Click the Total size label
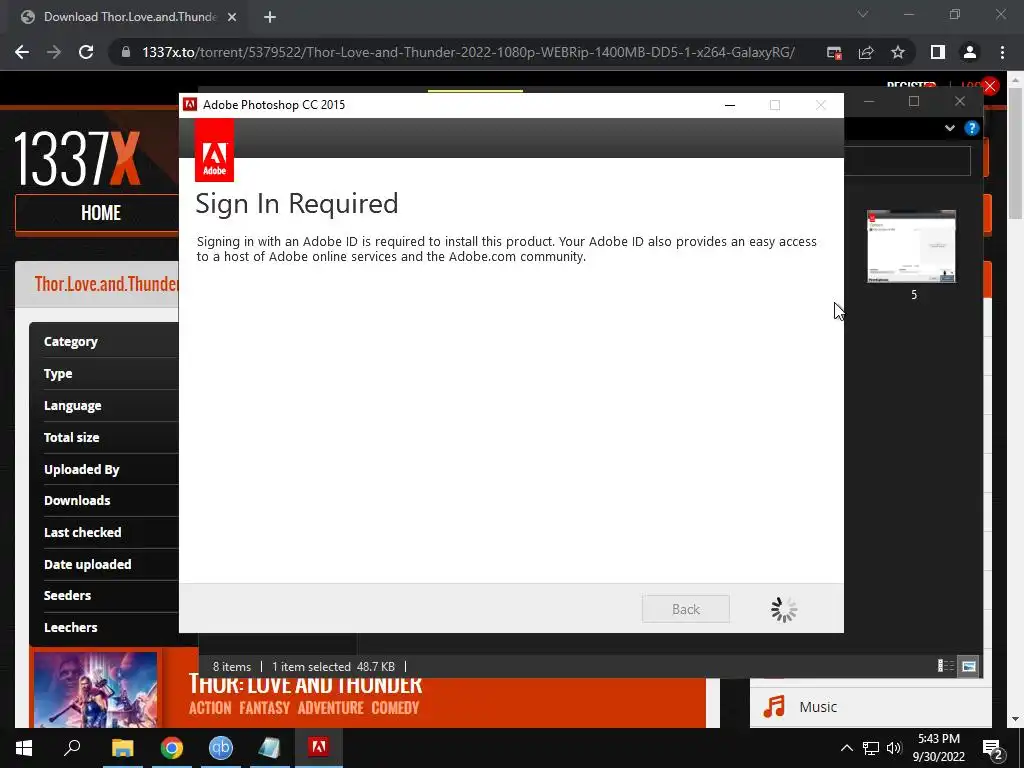 71,438
